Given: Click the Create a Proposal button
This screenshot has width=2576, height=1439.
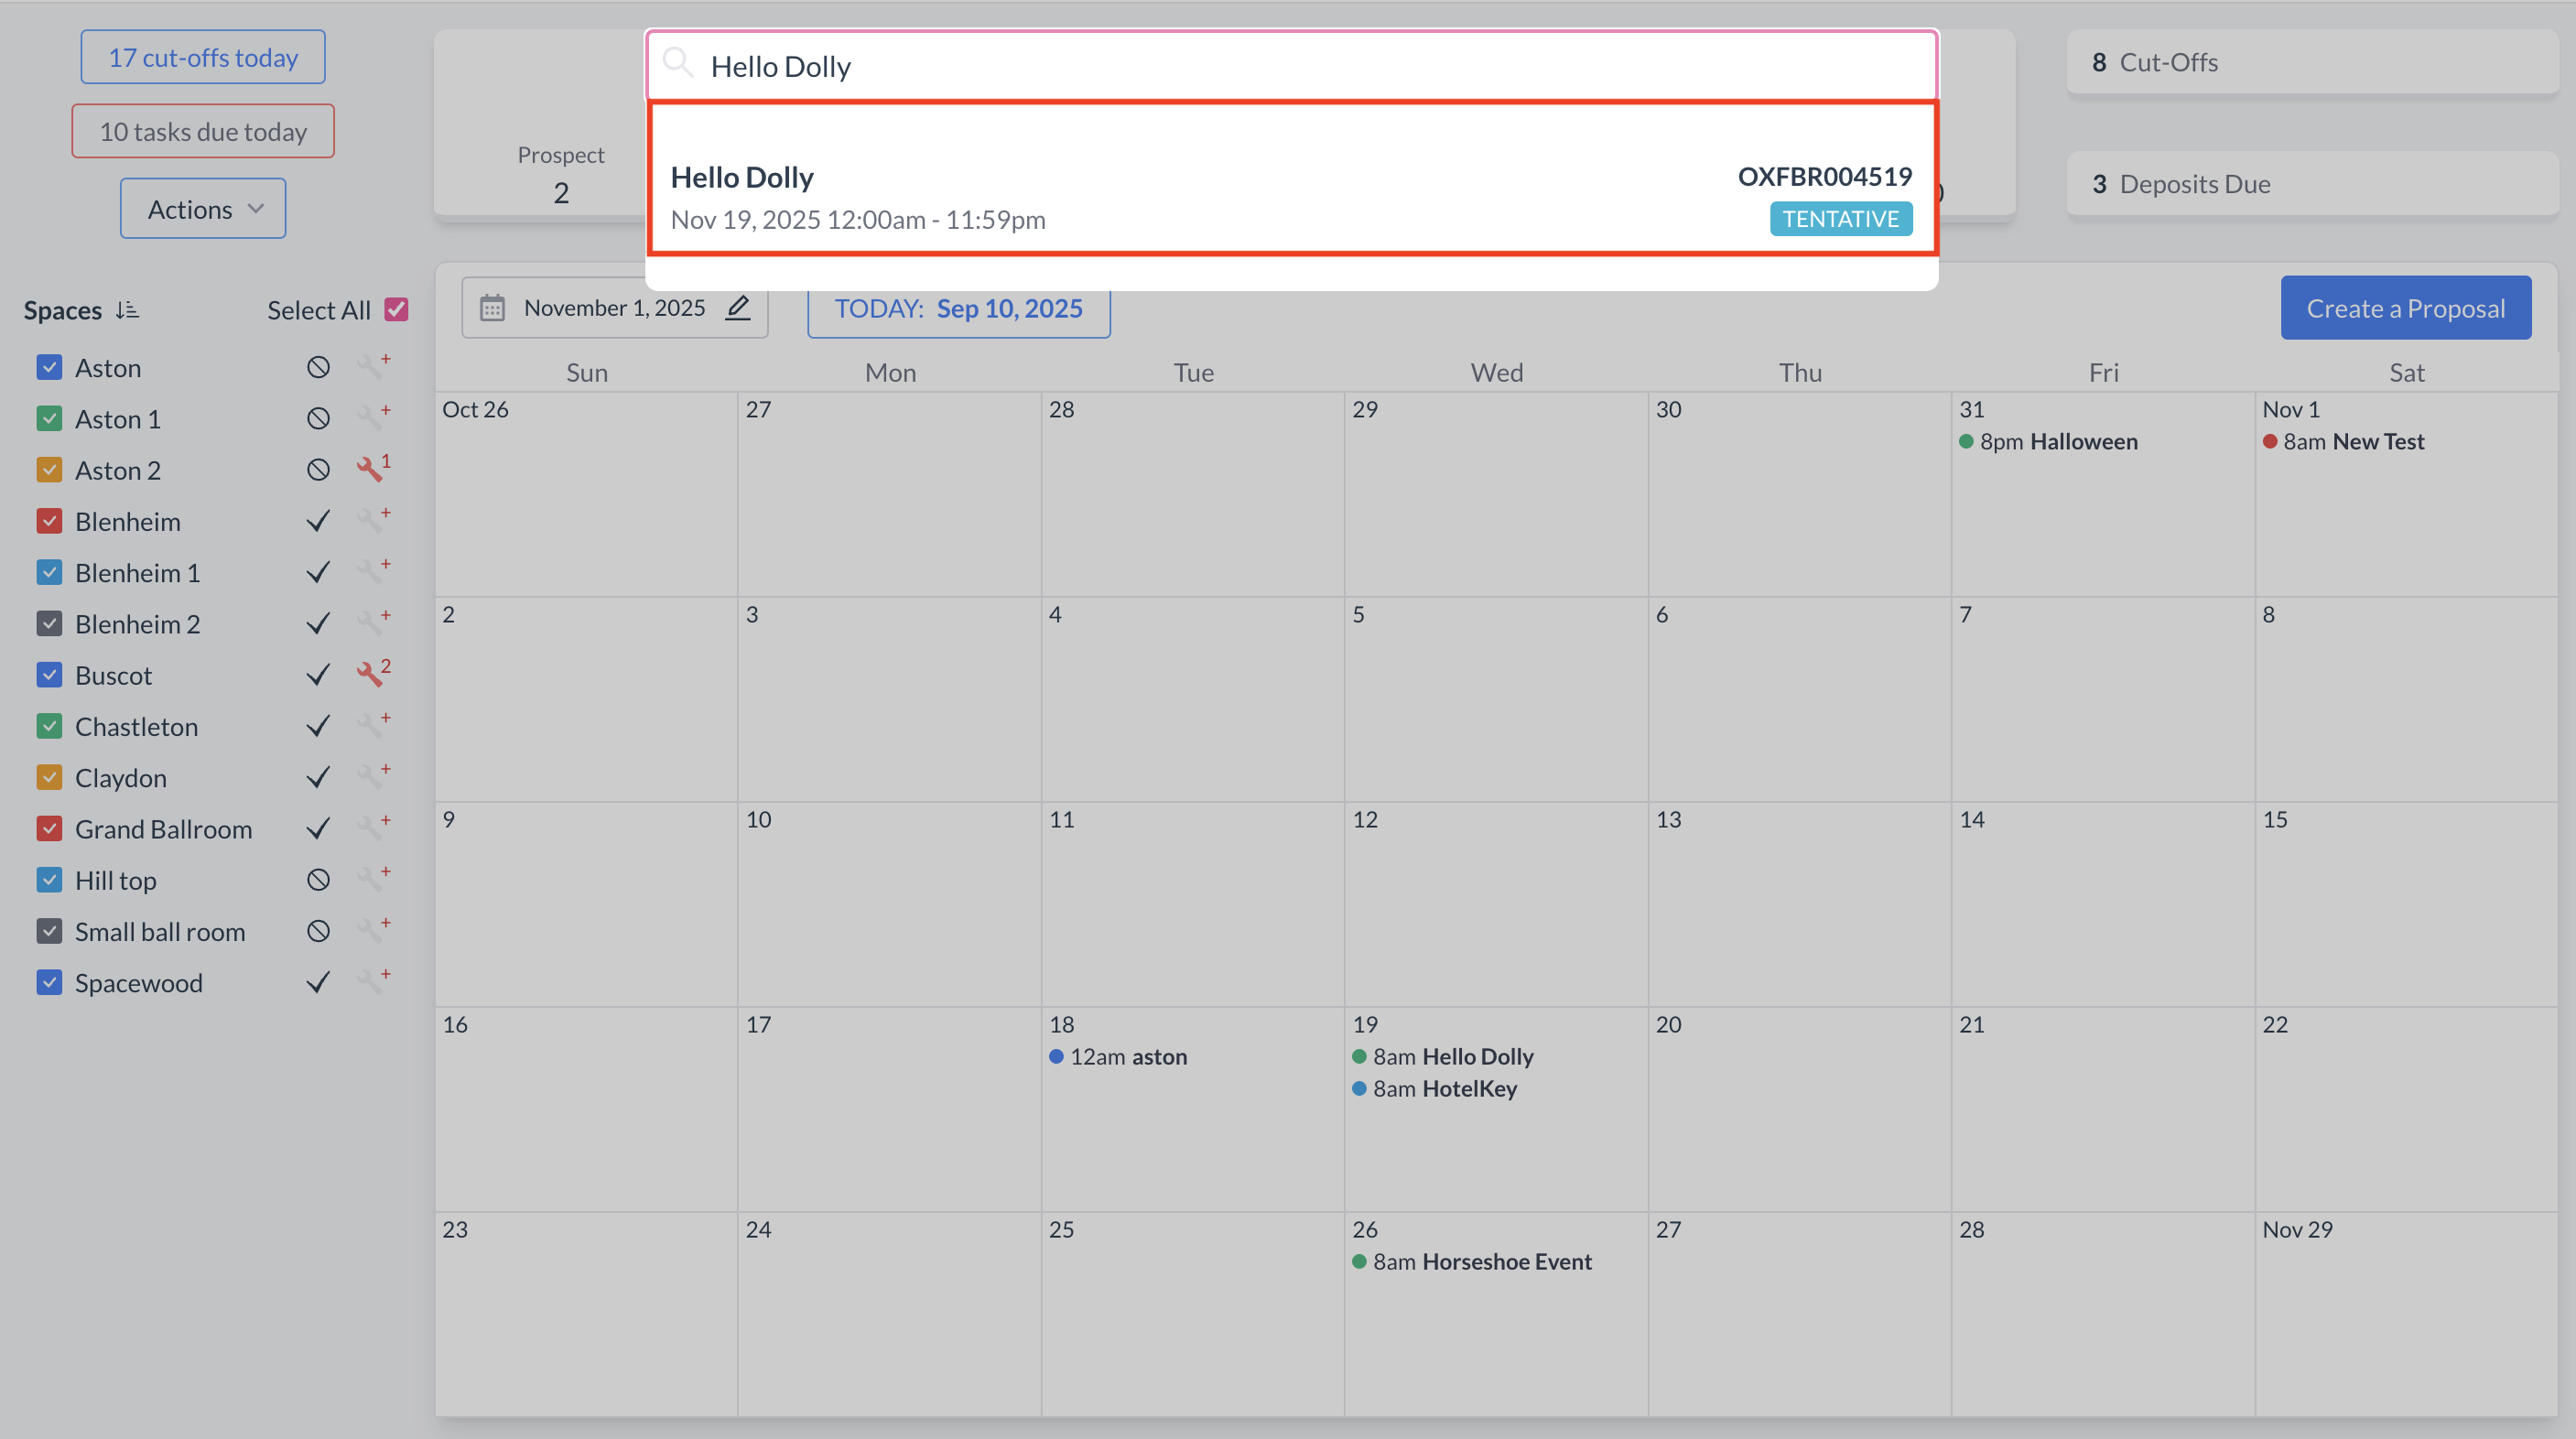Looking at the screenshot, I should coord(2405,308).
